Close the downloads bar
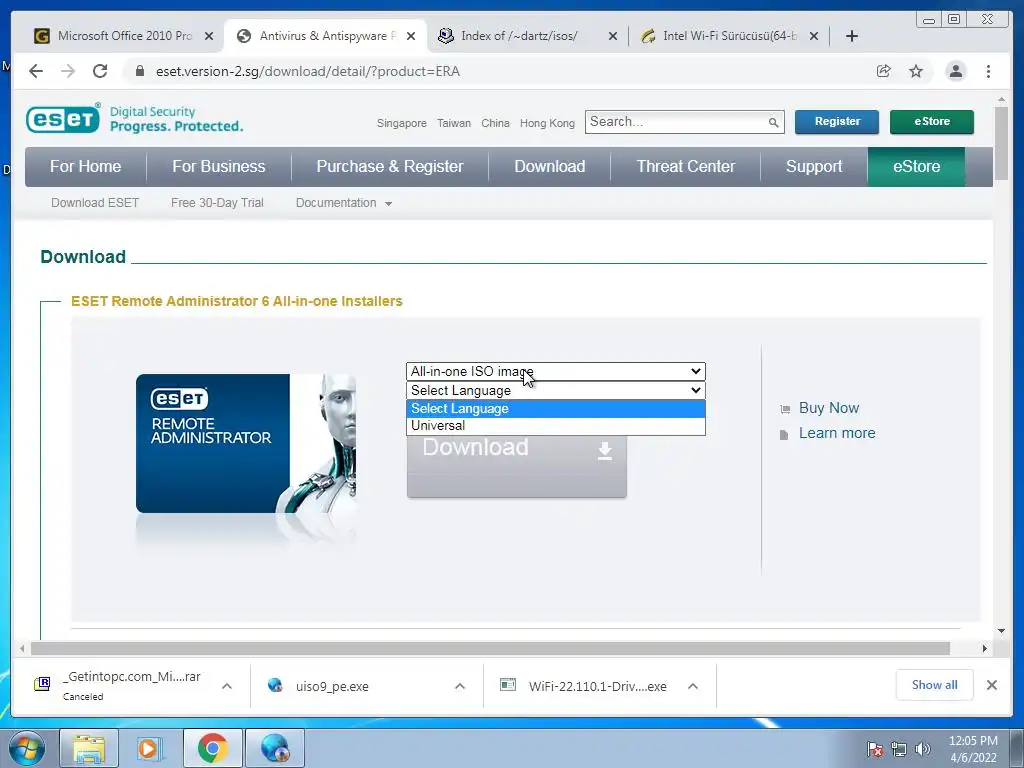The width and height of the screenshot is (1024, 768). tap(991, 685)
